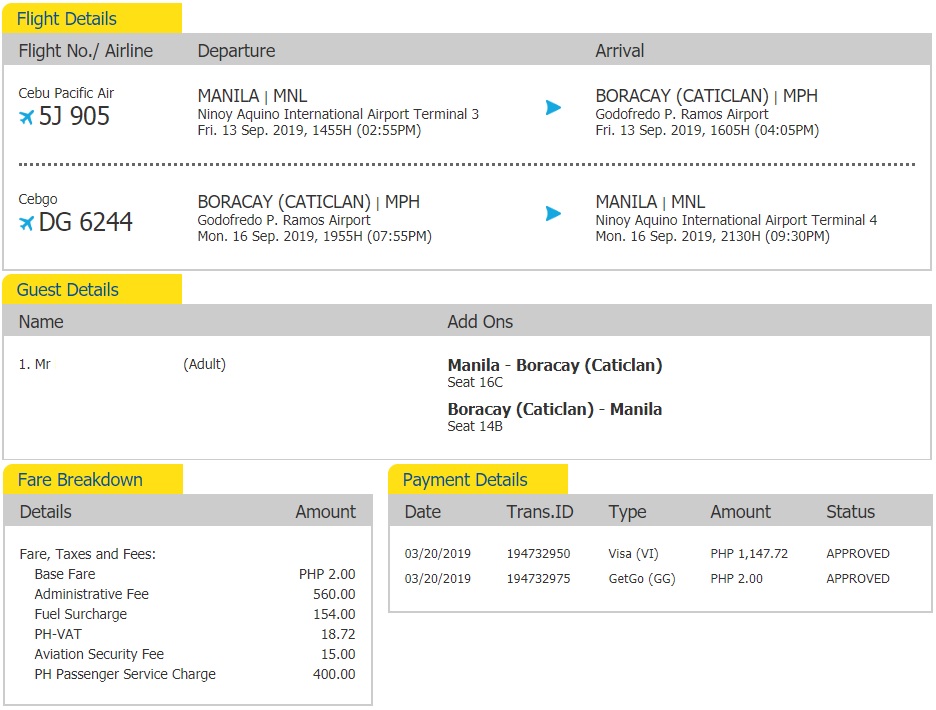Image resolution: width=936 pixels, height=710 pixels.
Task: Click the airplane icon beside DG 6244
Action: [26, 223]
